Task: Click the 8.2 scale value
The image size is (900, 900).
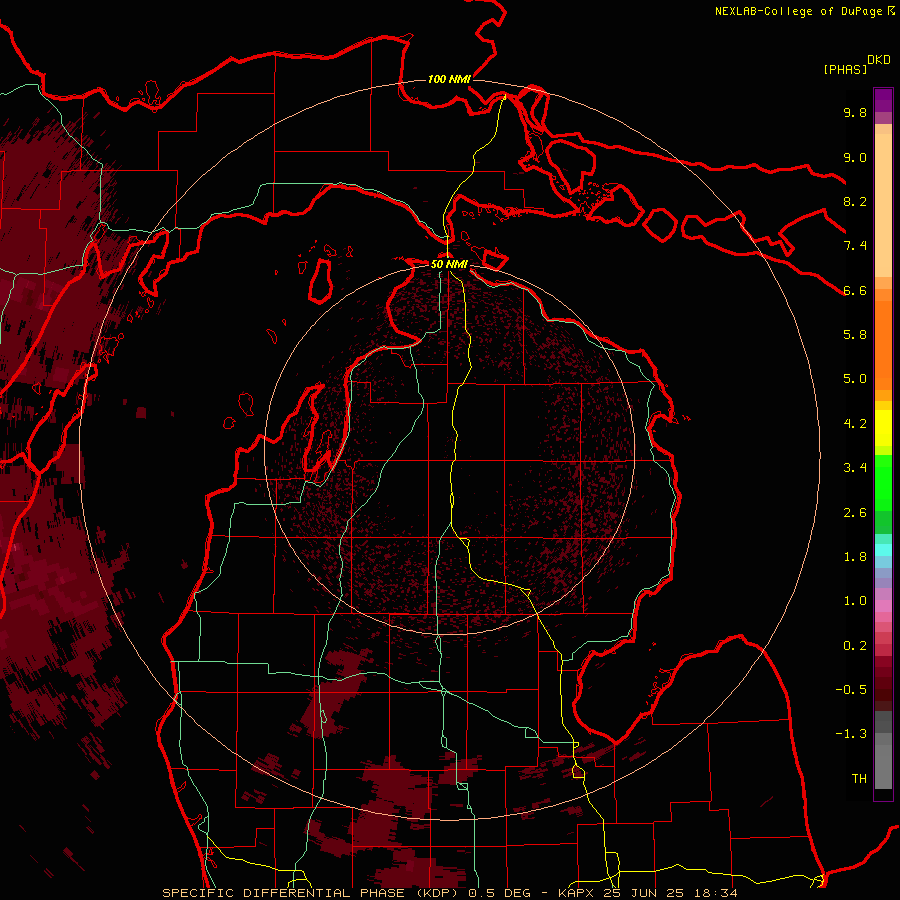Action: (x=855, y=201)
